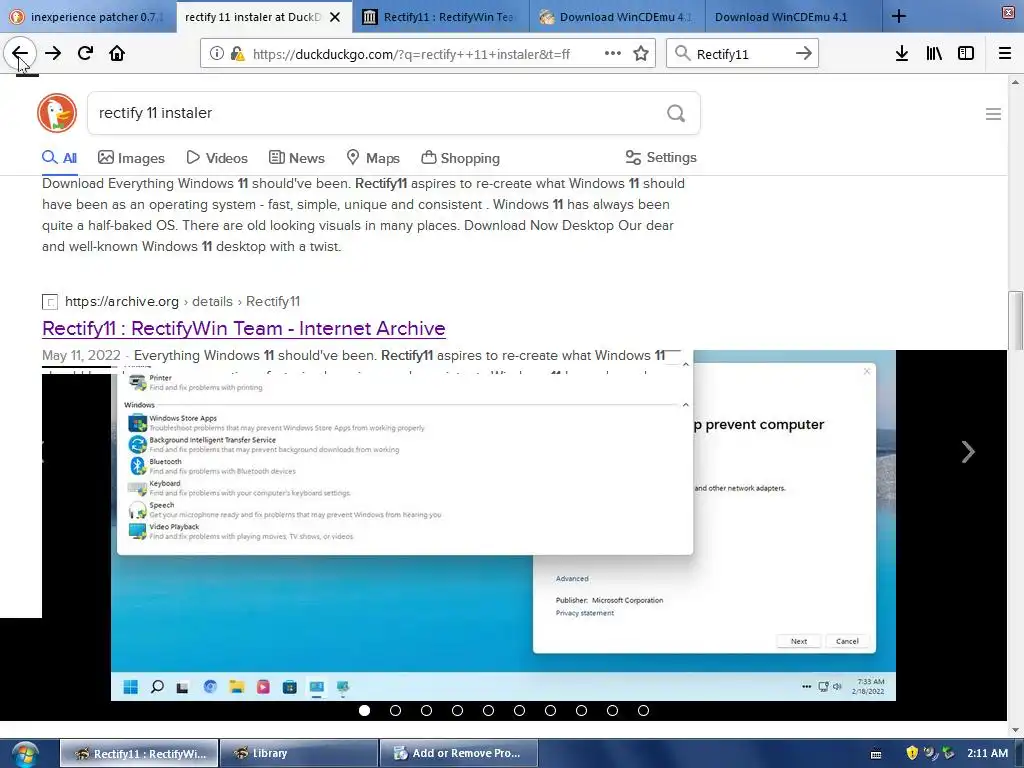Screen dimensions: 1024x768
Task: Open the Rectify11 Internet Archive result link
Action: tap(244, 328)
